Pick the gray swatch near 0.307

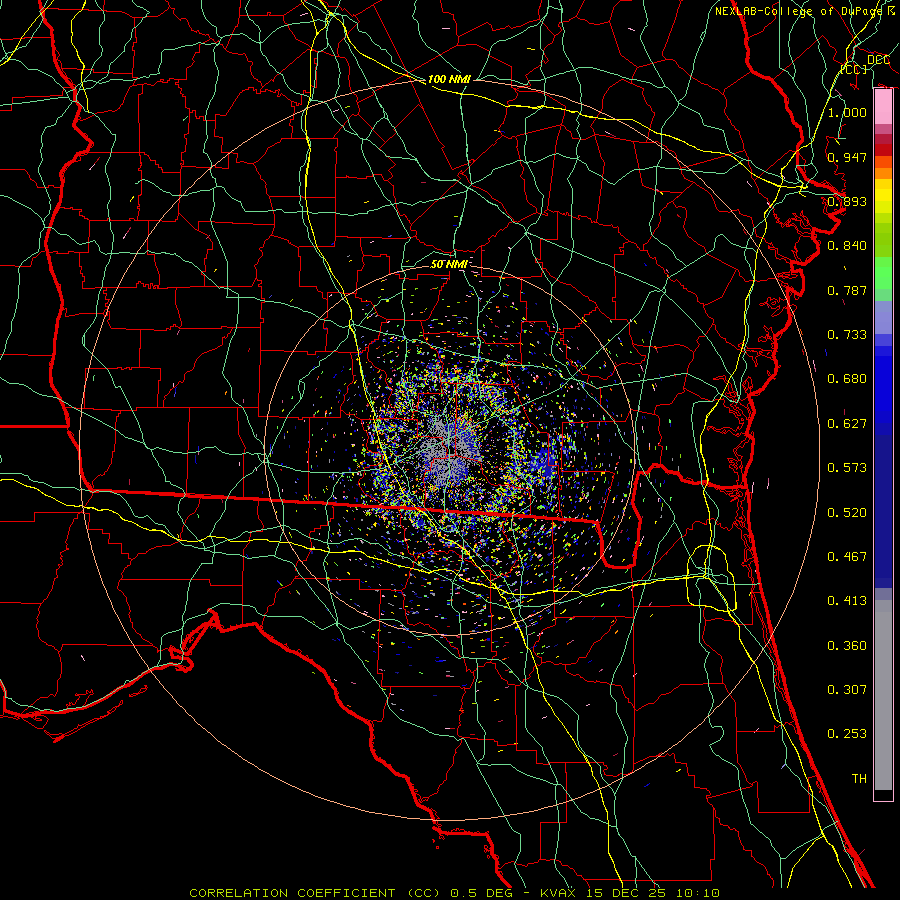[883, 695]
